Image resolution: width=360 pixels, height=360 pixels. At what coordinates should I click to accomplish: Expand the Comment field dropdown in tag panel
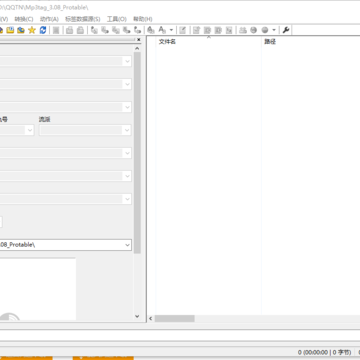click(127, 153)
